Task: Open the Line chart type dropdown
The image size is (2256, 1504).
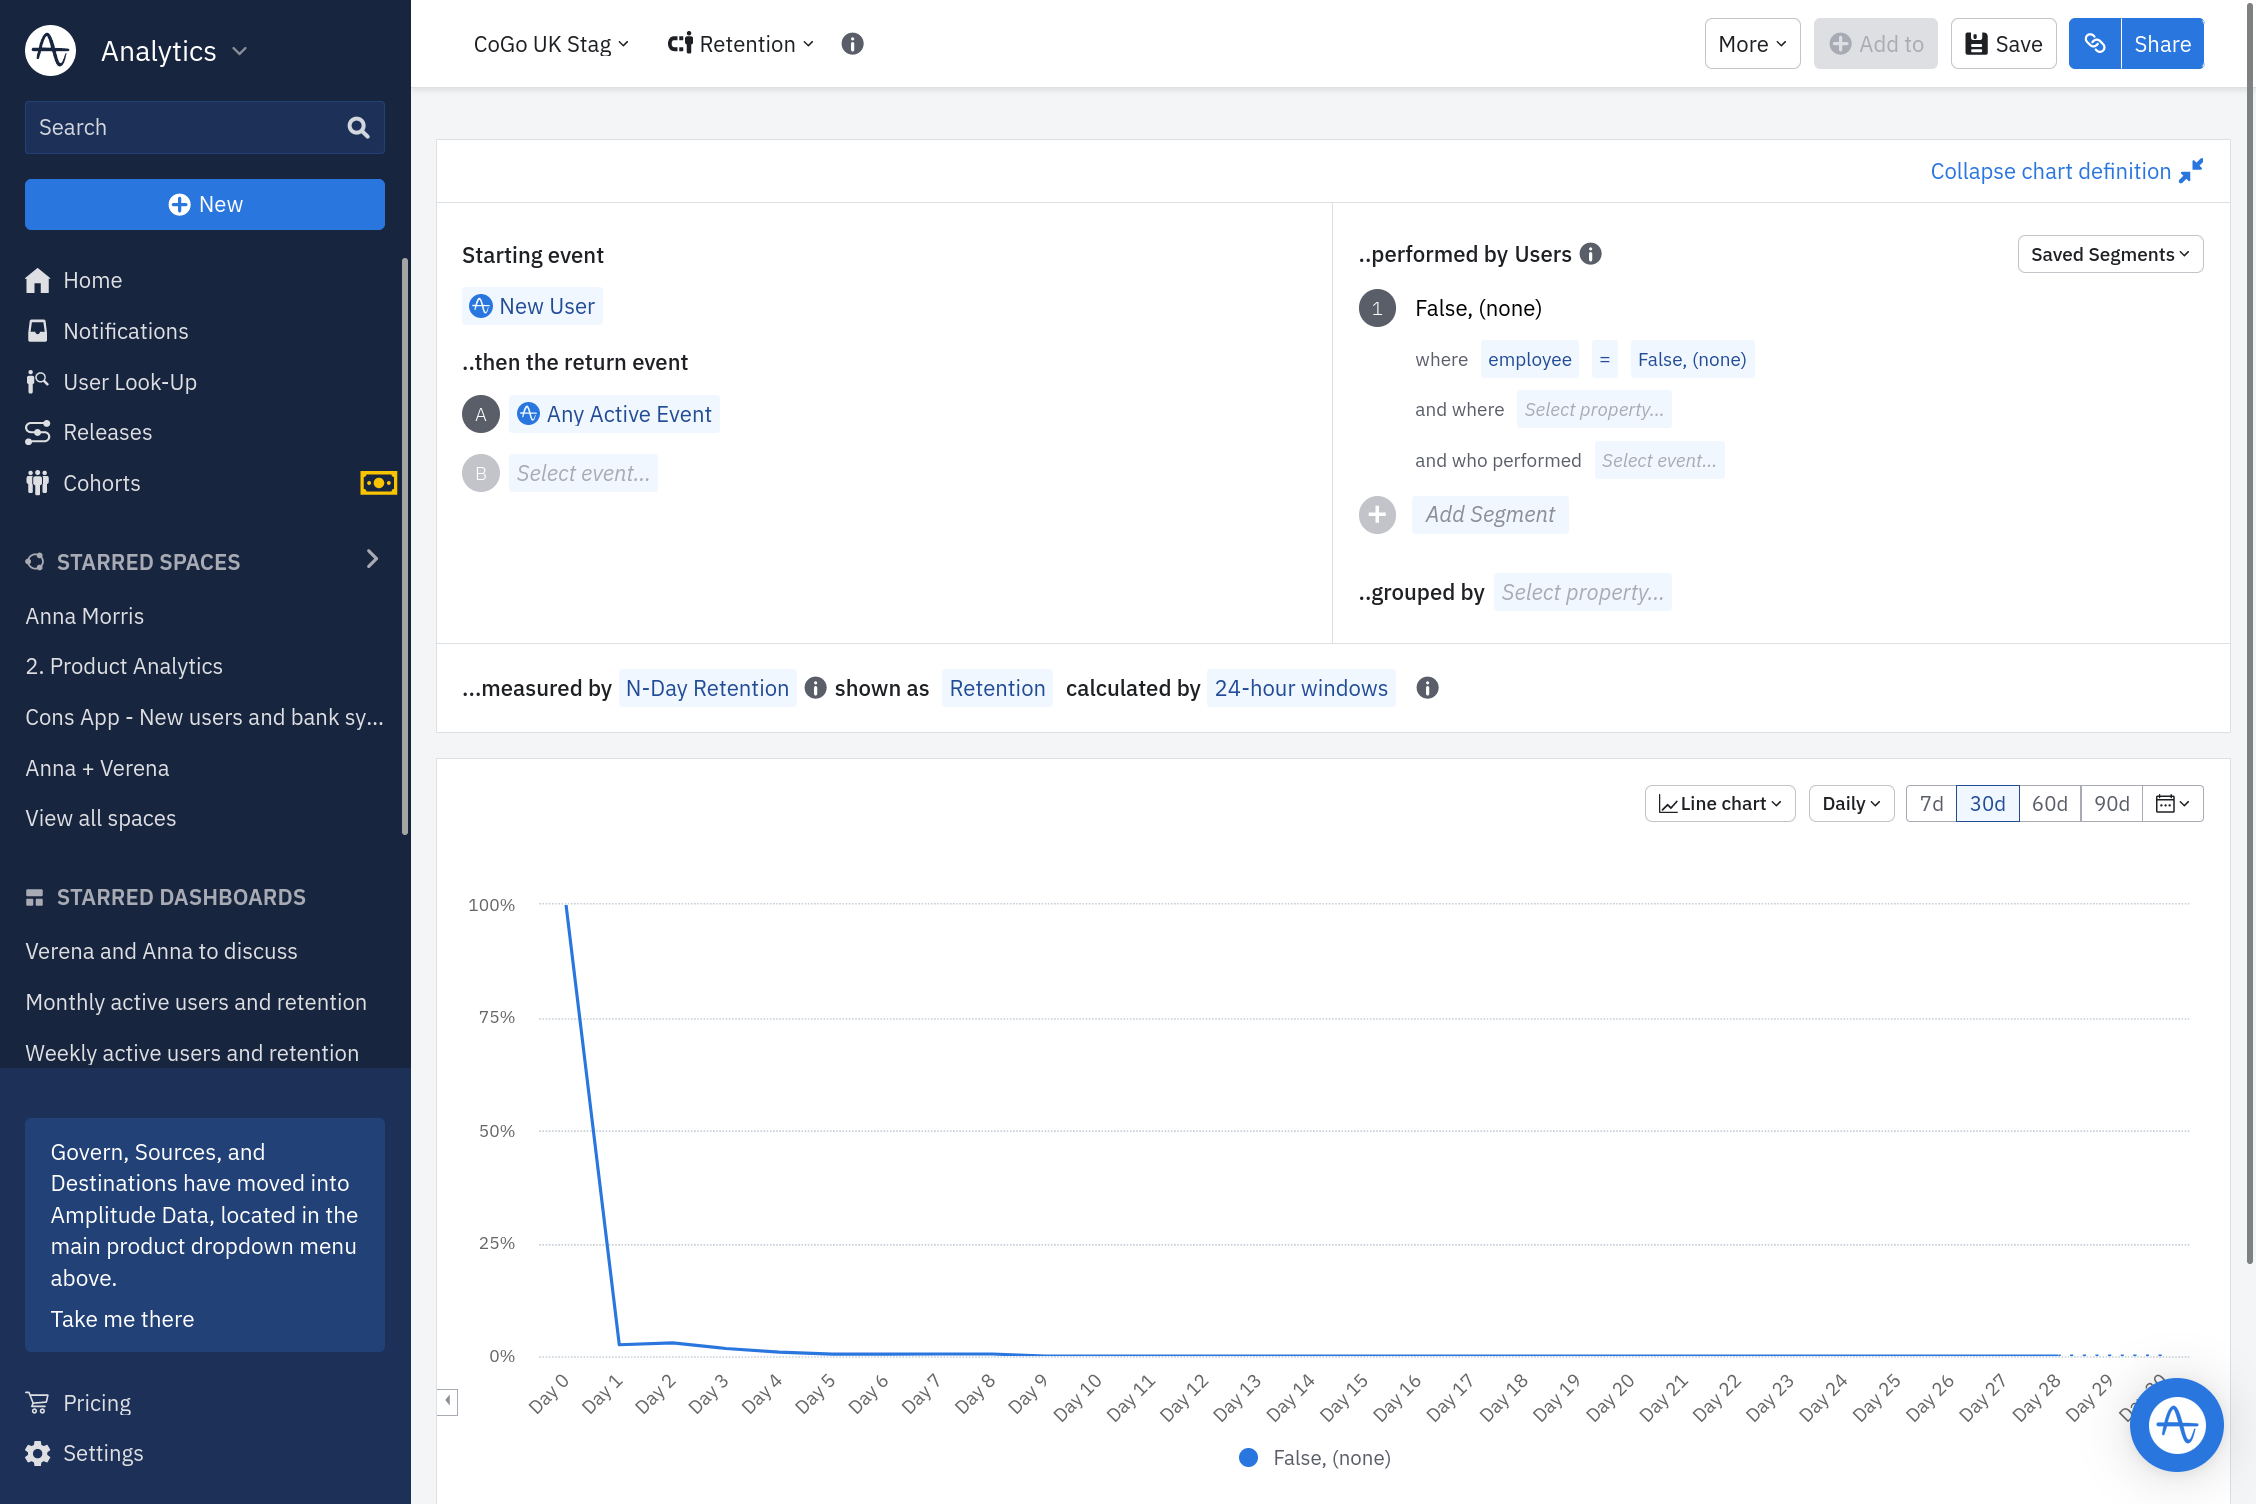Action: point(1720,804)
